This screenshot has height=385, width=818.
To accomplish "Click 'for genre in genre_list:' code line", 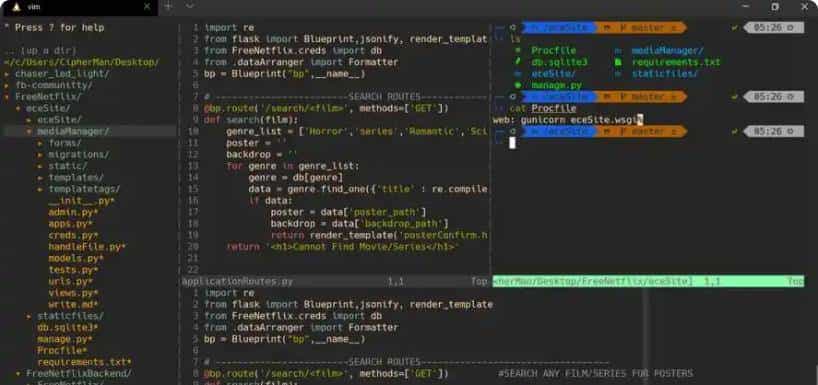I will (293, 166).
